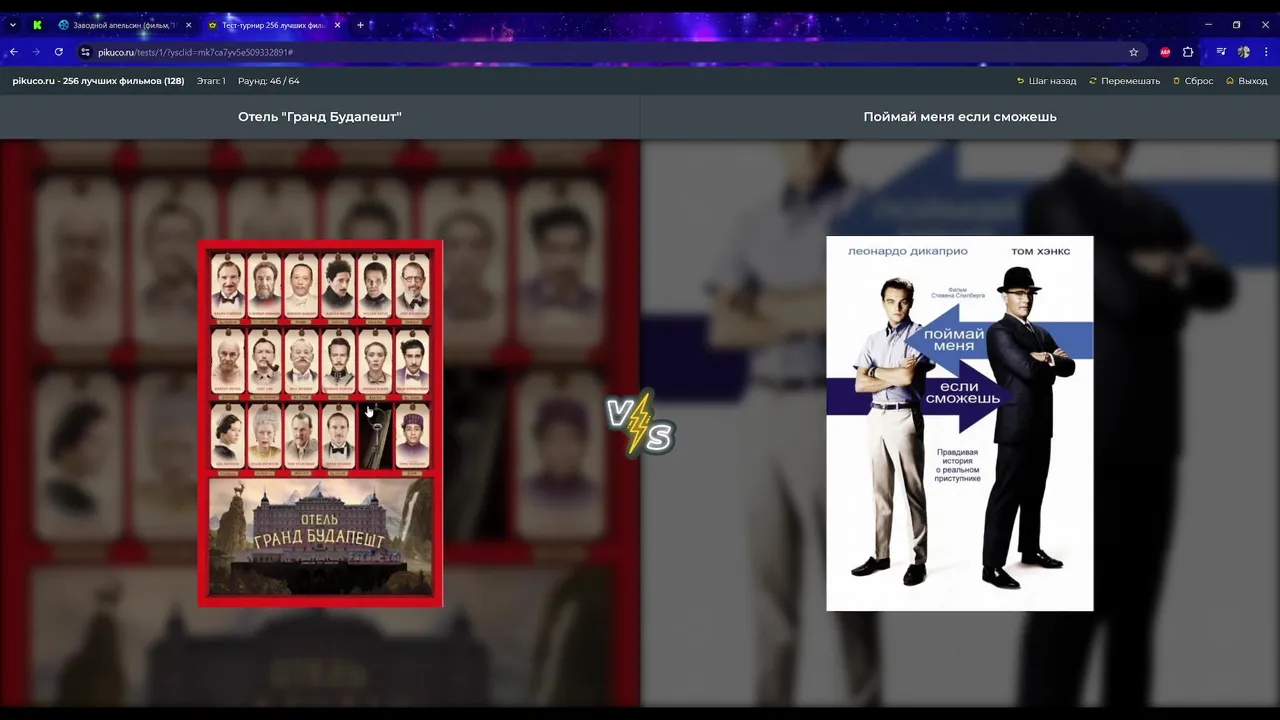Minimize the browser window
This screenshot has height=720, width=1280.
(1208, 25)
